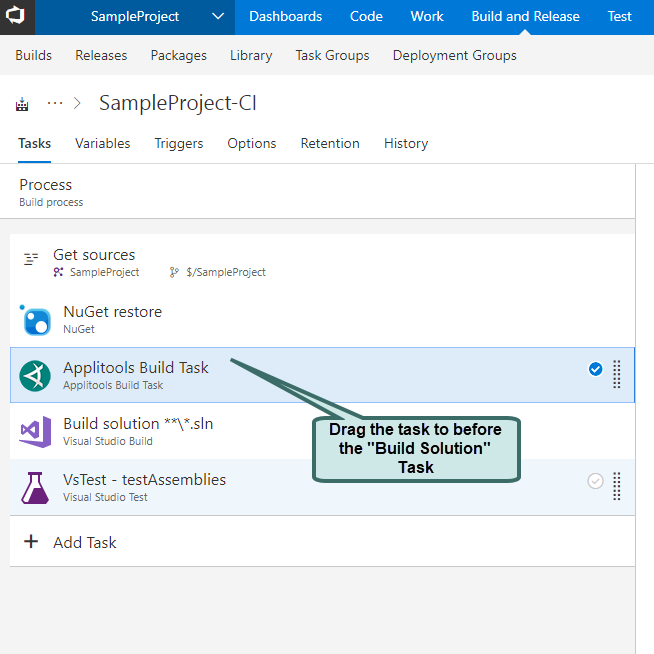Click the plus icon for Add Task
Viewport: 654px width, 654px height.
pyautogui.click(x=31, y=542)
